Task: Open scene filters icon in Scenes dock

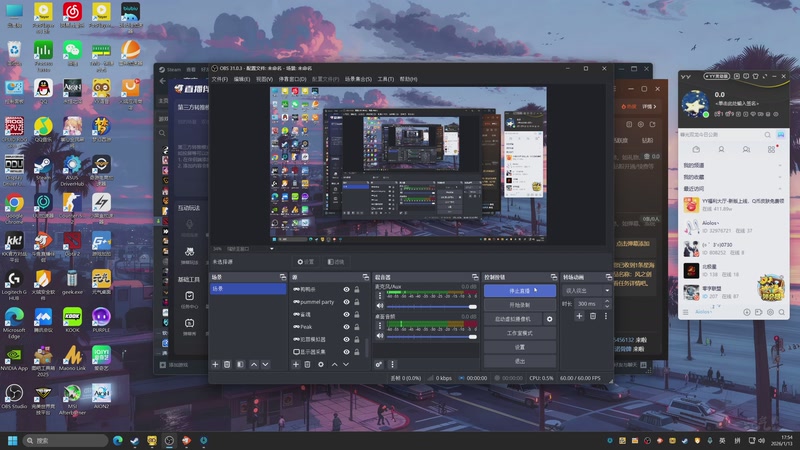Action: 240,364
